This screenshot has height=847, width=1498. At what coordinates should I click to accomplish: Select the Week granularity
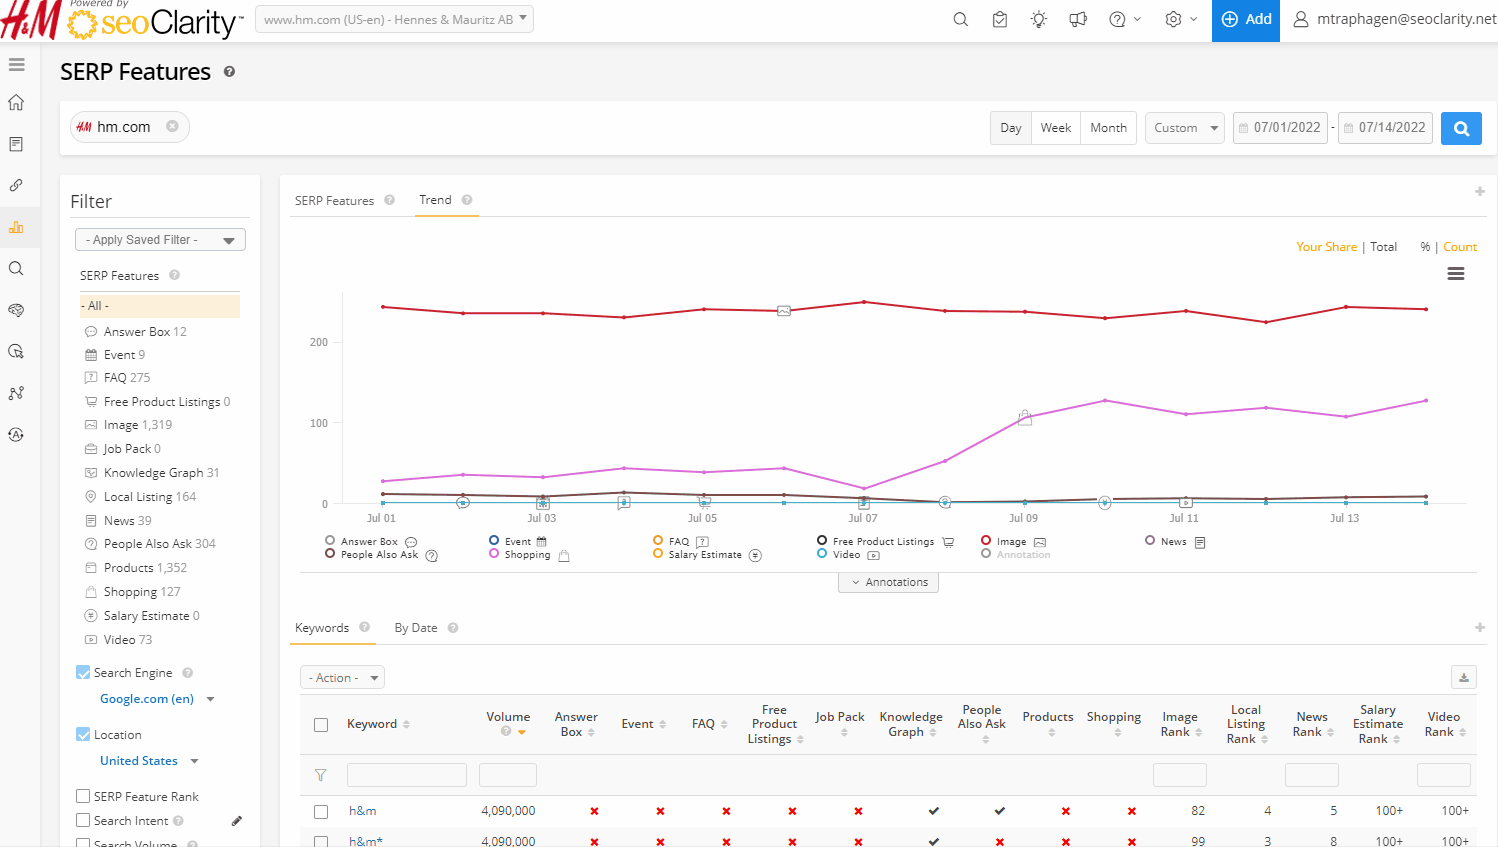pyautogui.click(x=1056, y=128)
